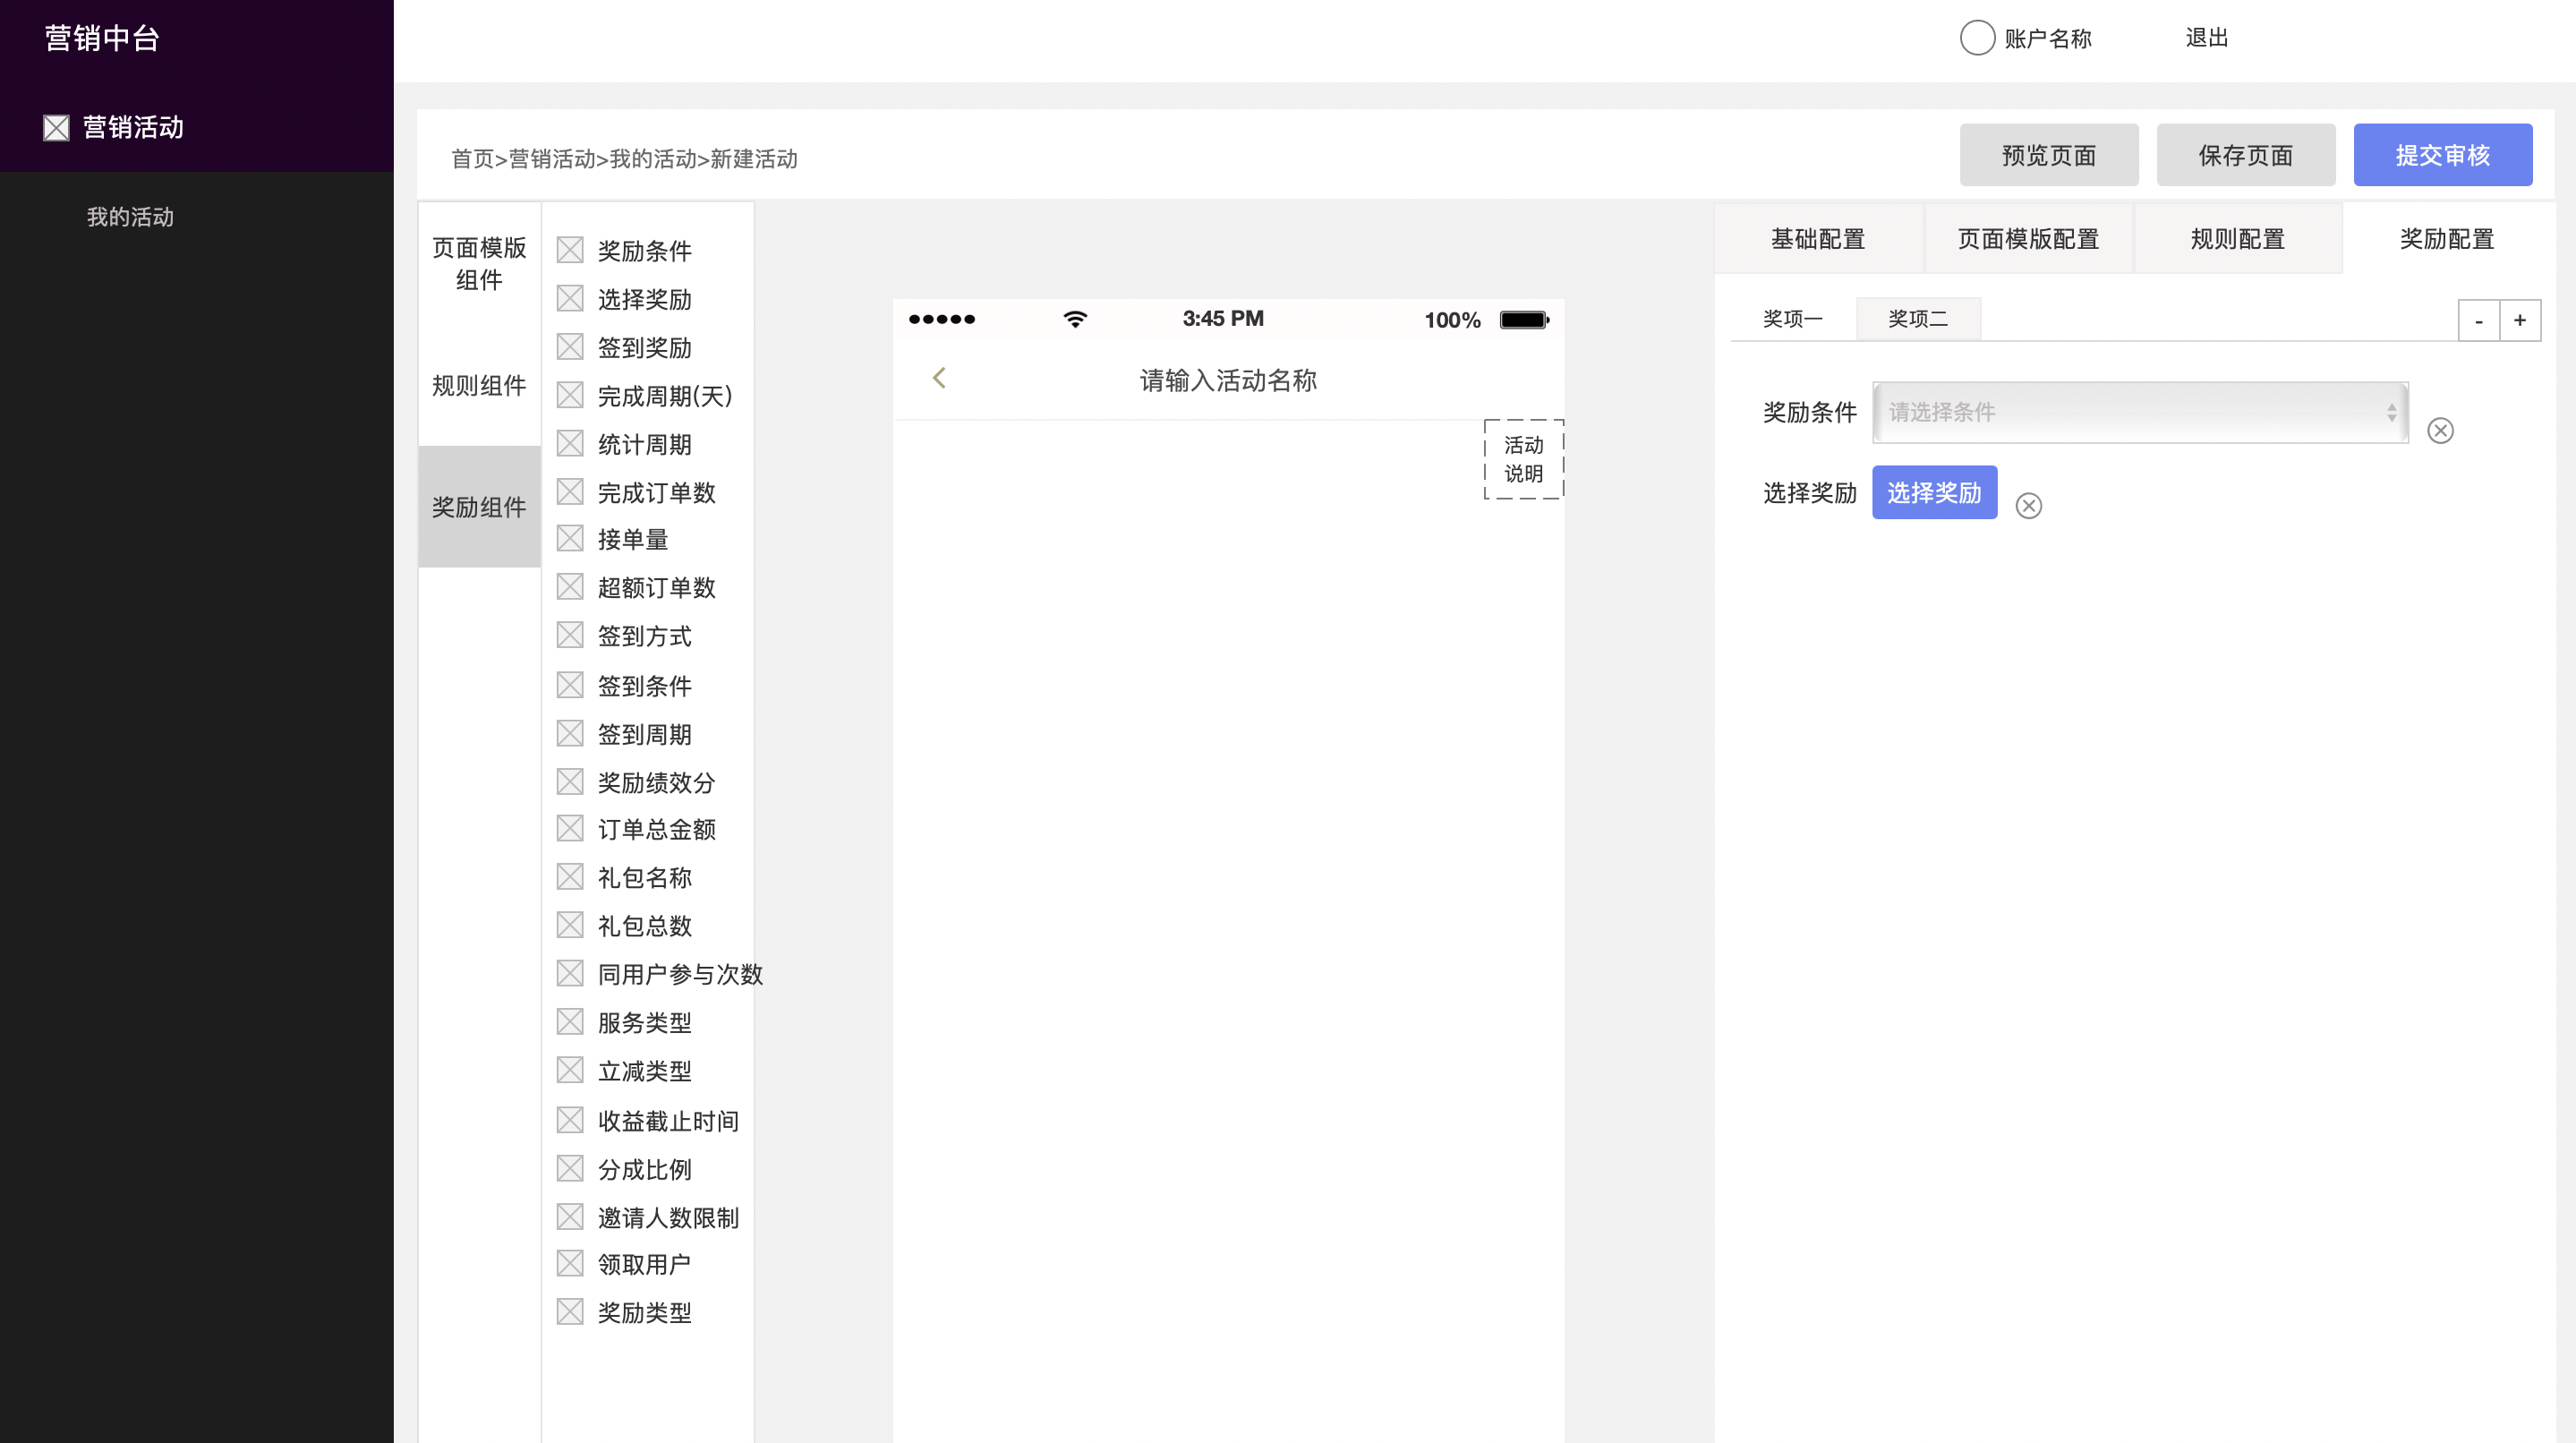Switch to the 规则配置 tab
The height and width of the screenshot is (1443, 2576).
2237,238
